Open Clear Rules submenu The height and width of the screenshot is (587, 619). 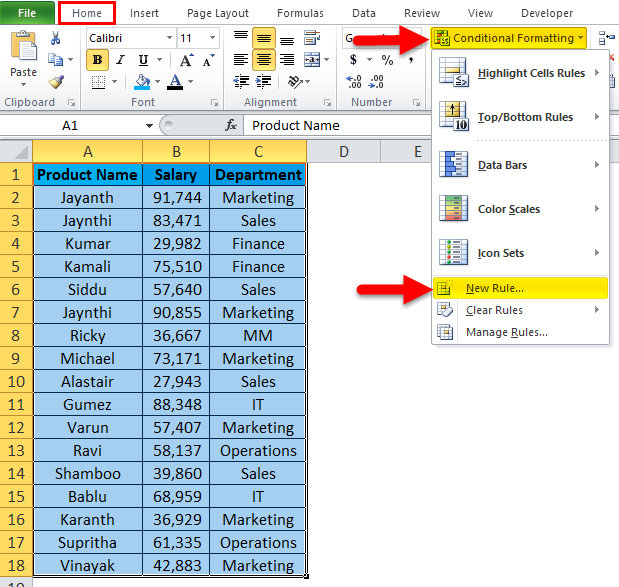coord(520,310)
